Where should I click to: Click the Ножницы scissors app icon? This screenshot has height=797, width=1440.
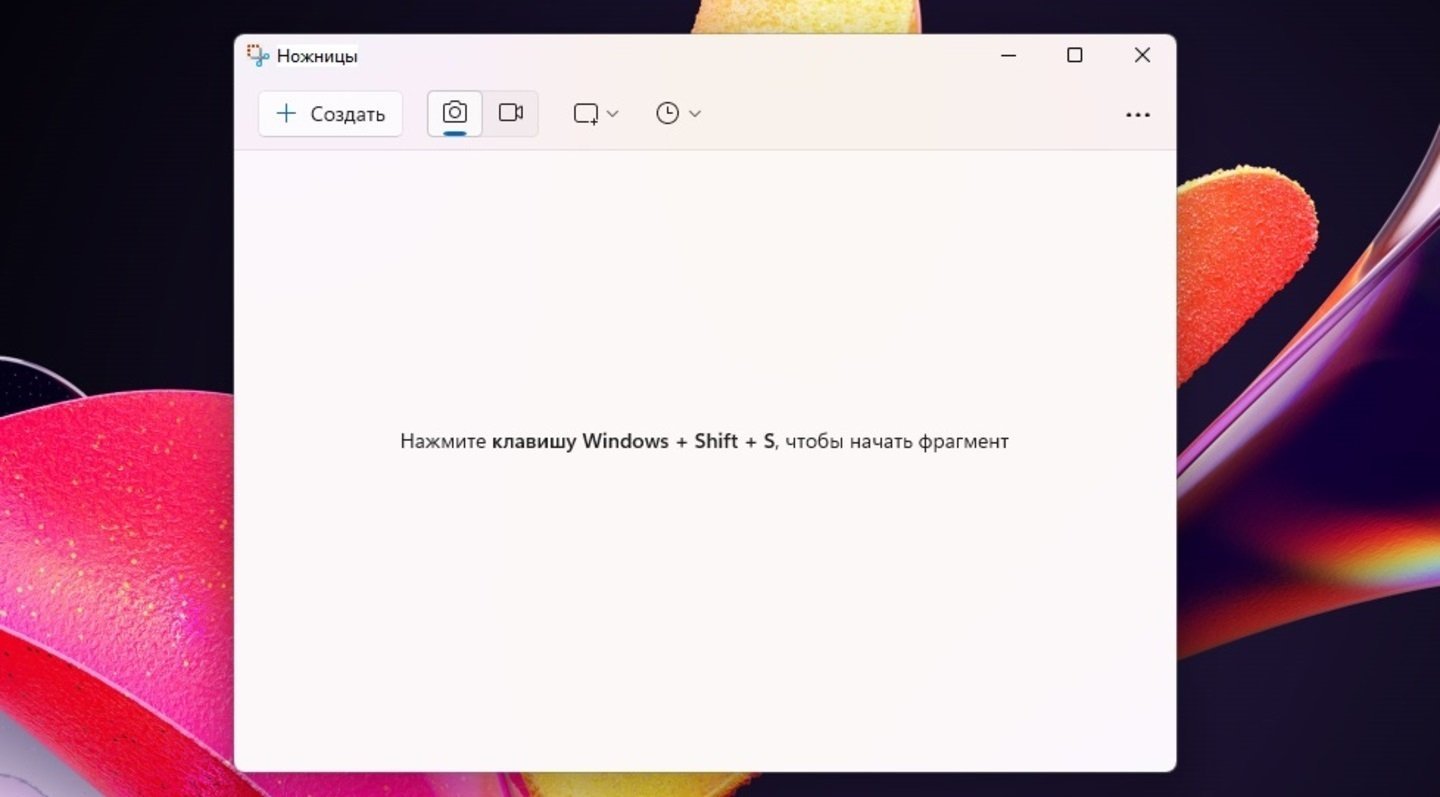click(258, 56)
